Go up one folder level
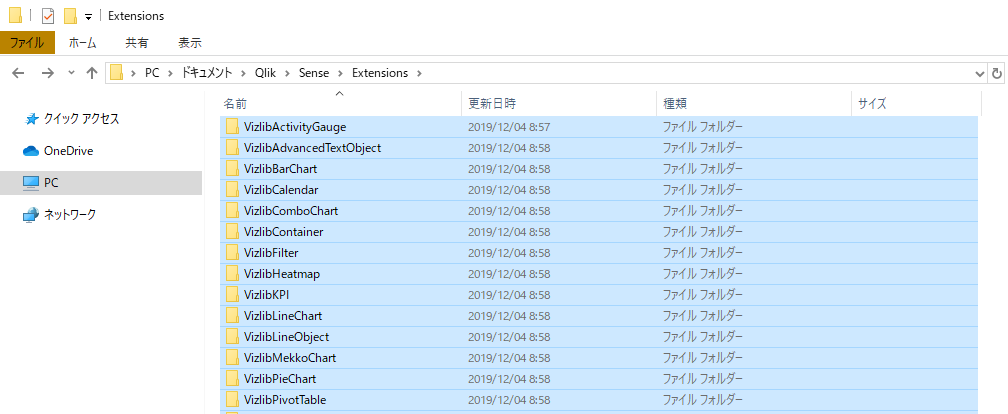This screenshot has height=414, width=1008. click(92, 73)
